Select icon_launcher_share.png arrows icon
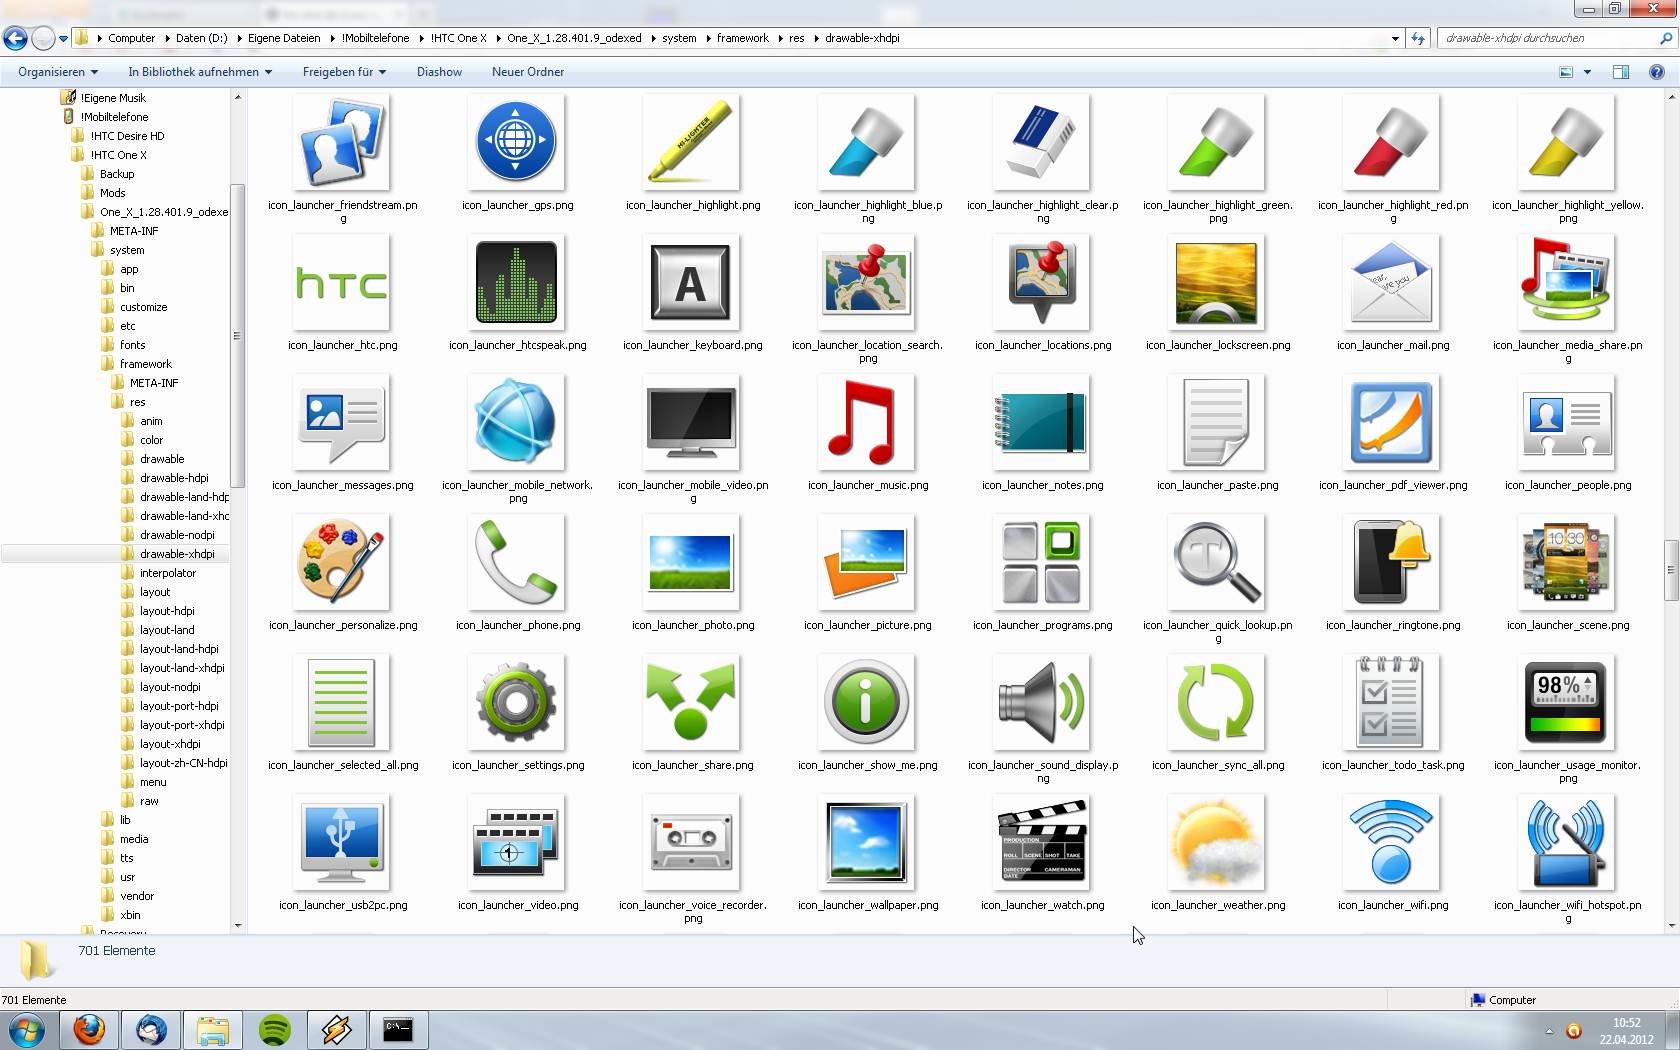The image size is (1680, 1050). coord(691,702)
